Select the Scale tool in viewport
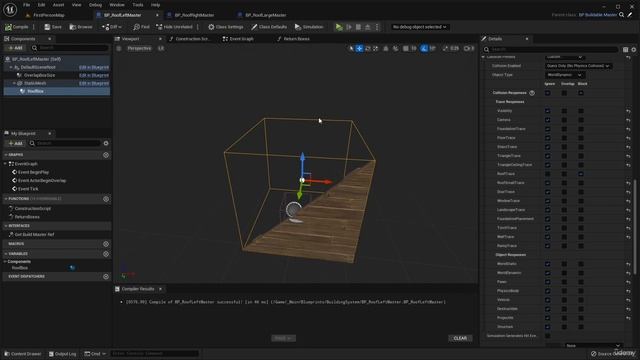640x360 pixels. click(x=375, y=49)
